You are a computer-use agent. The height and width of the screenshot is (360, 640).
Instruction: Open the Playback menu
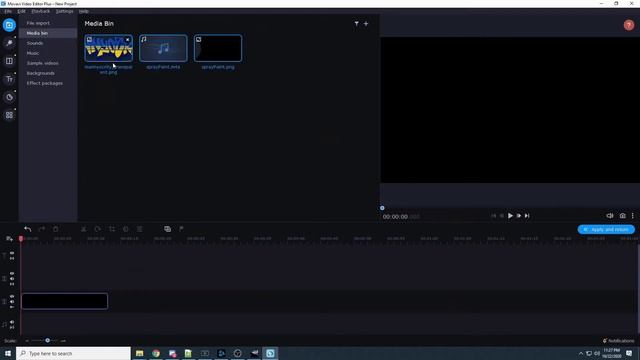[x=41, y=11]
